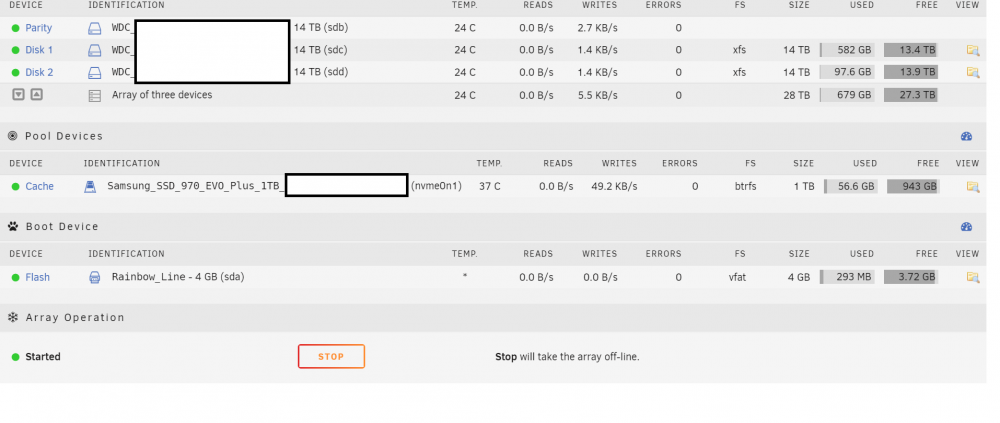1000x423 pixels.
Task: Click the Started green status indicator
Action: pyautogui.click(x=15, y=357)
